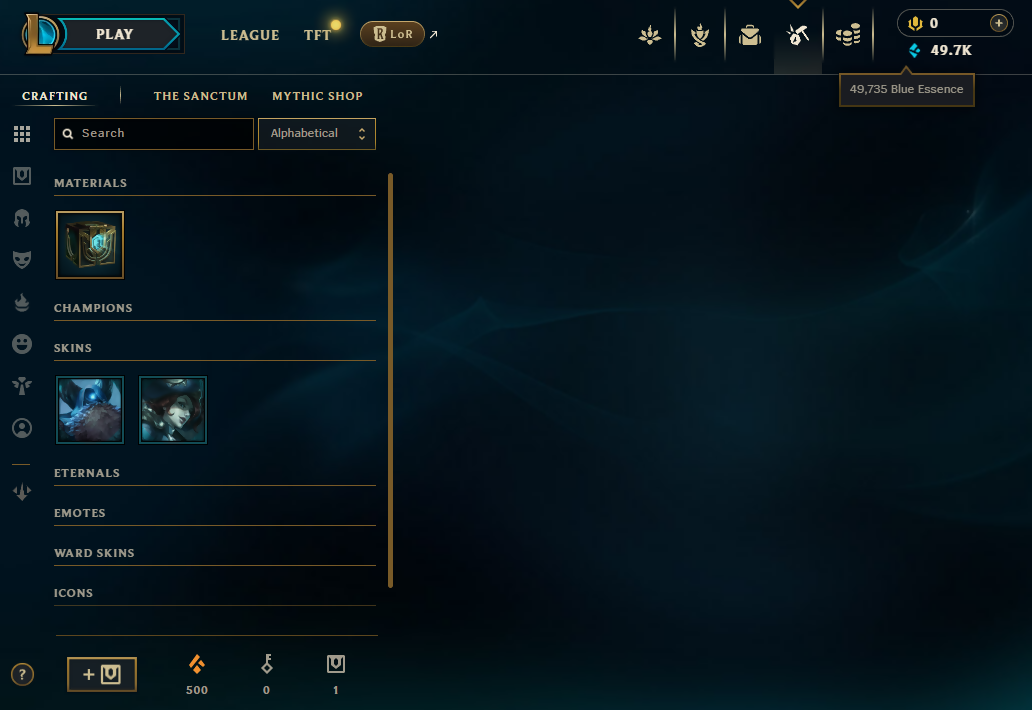This screenshot has height=710, width=1032.
Task: Open the Store coins icon
Action: (x=848, y=35)
